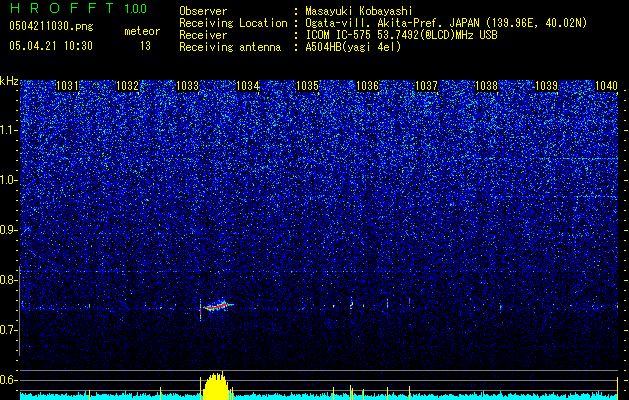Click the A504HB(yagi 4el) antenna text
Screen dimensions: 629x400
tap(353, 47)
